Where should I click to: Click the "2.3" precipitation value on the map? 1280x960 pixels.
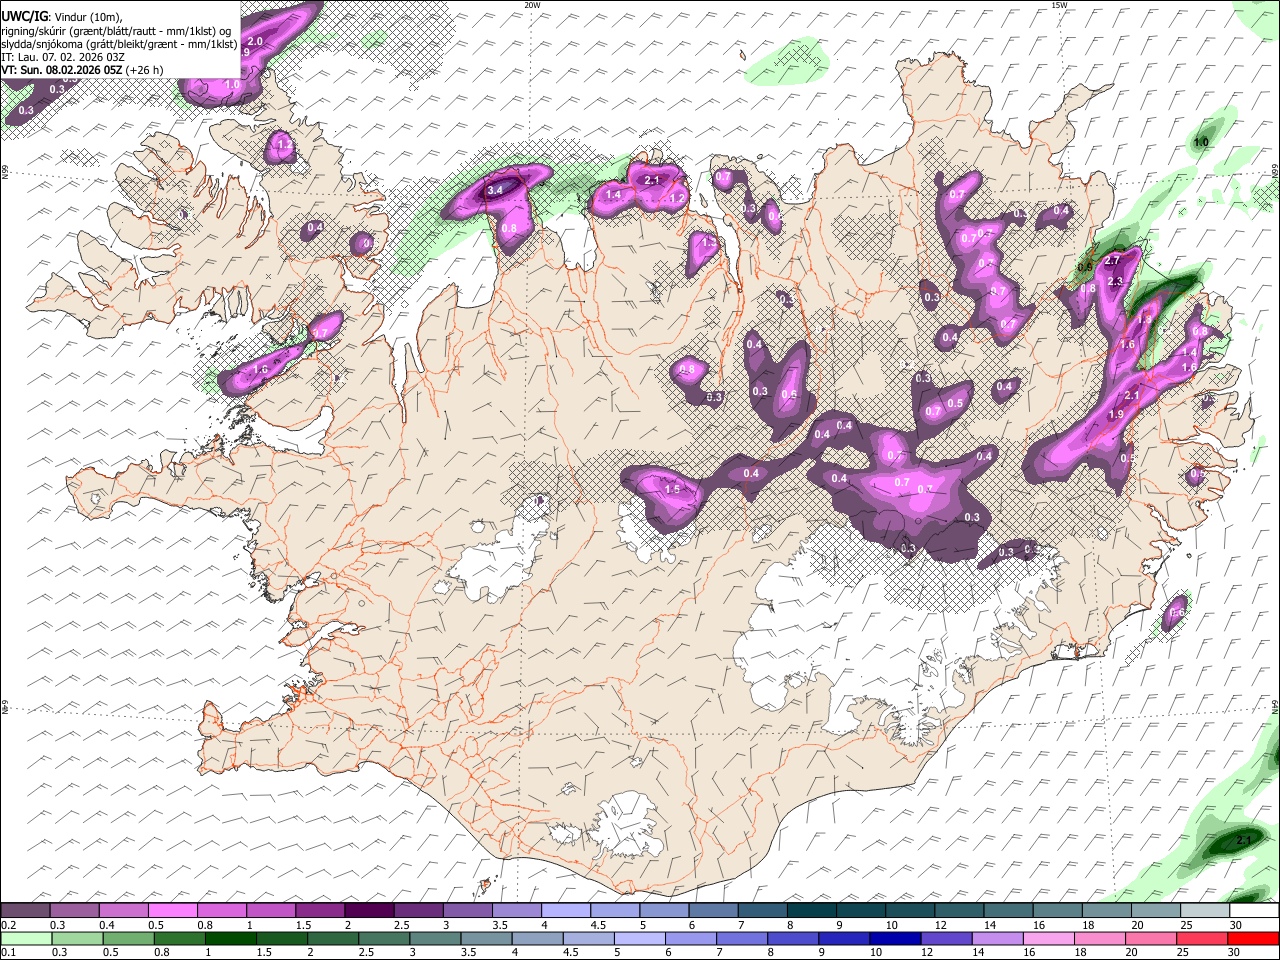(1115, 281)
